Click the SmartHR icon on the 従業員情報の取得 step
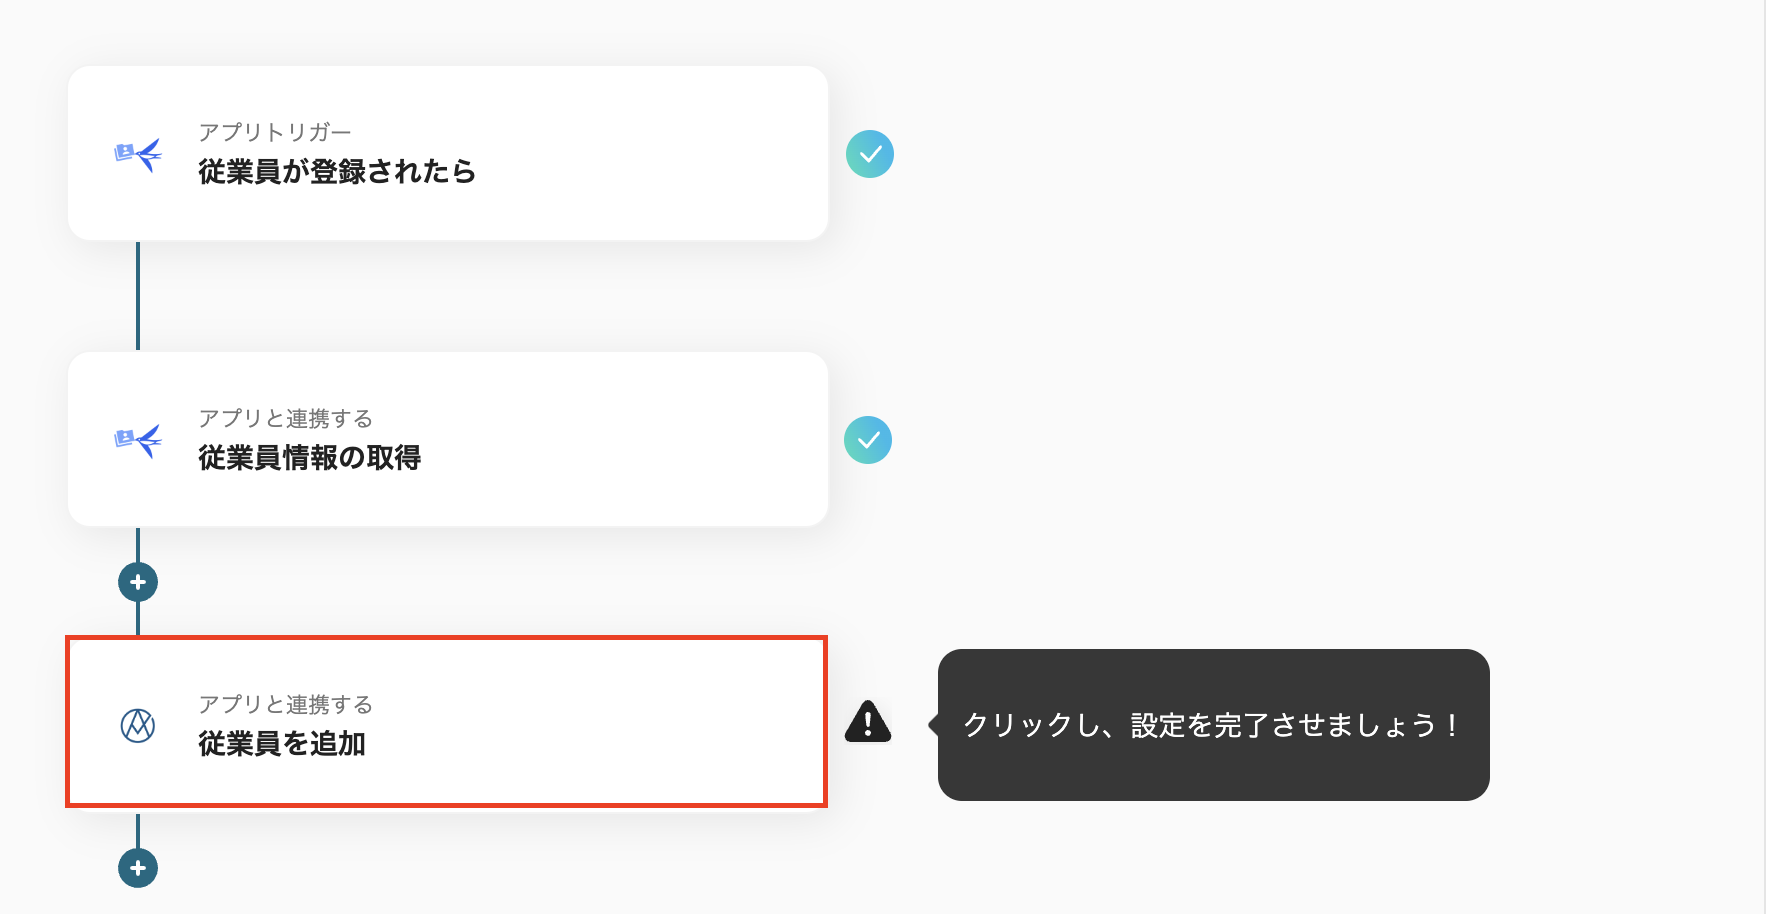The image size is (1766, 914). click(137, 440)
